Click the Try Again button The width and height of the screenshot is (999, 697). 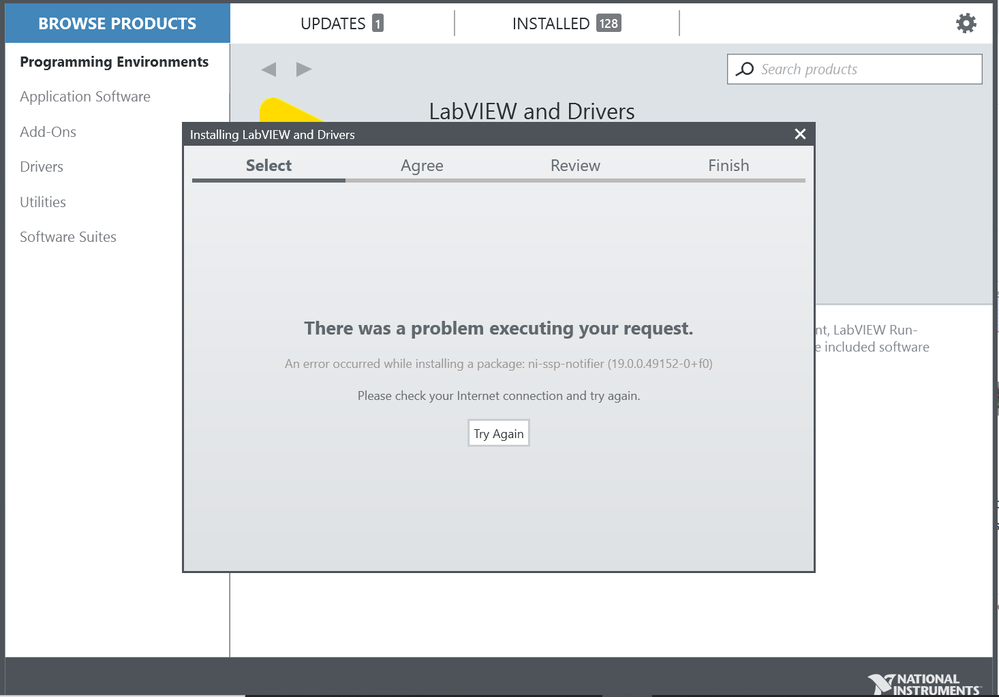tap(499, 433)
